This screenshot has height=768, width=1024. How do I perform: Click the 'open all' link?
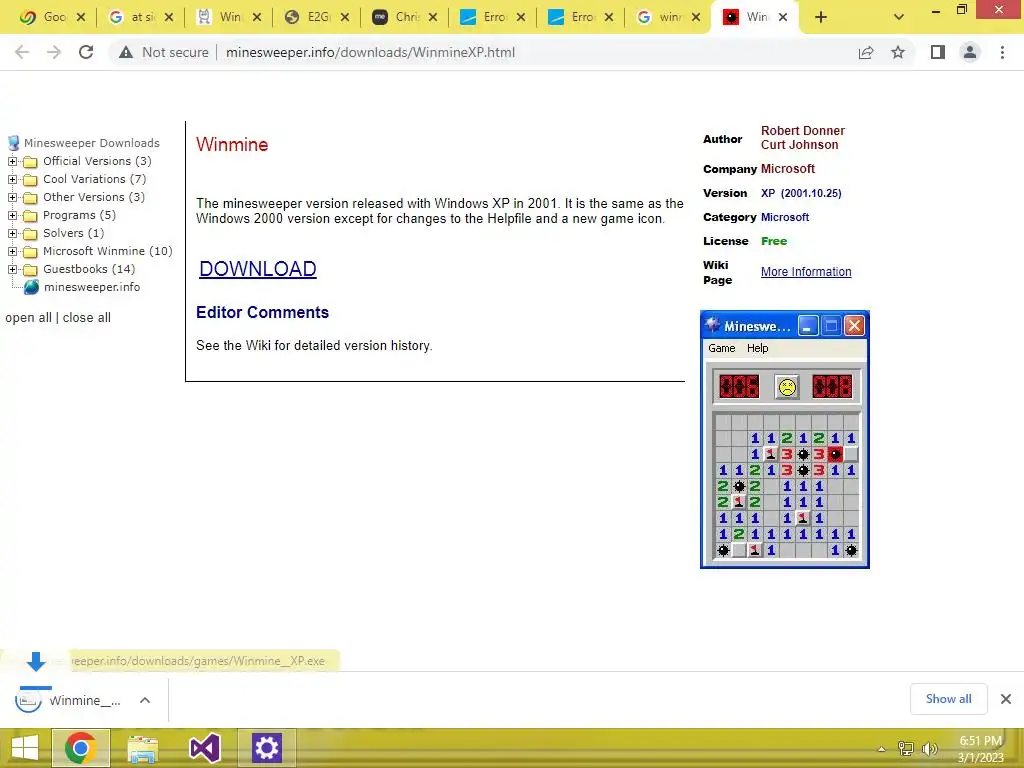[28, 317]
